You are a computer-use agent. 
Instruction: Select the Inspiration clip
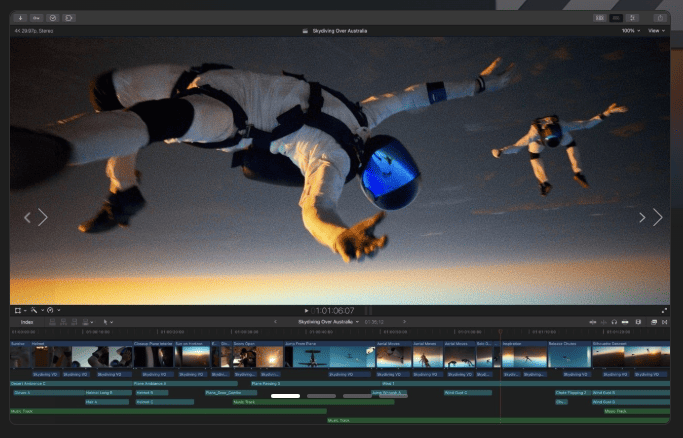pos(524,354)
